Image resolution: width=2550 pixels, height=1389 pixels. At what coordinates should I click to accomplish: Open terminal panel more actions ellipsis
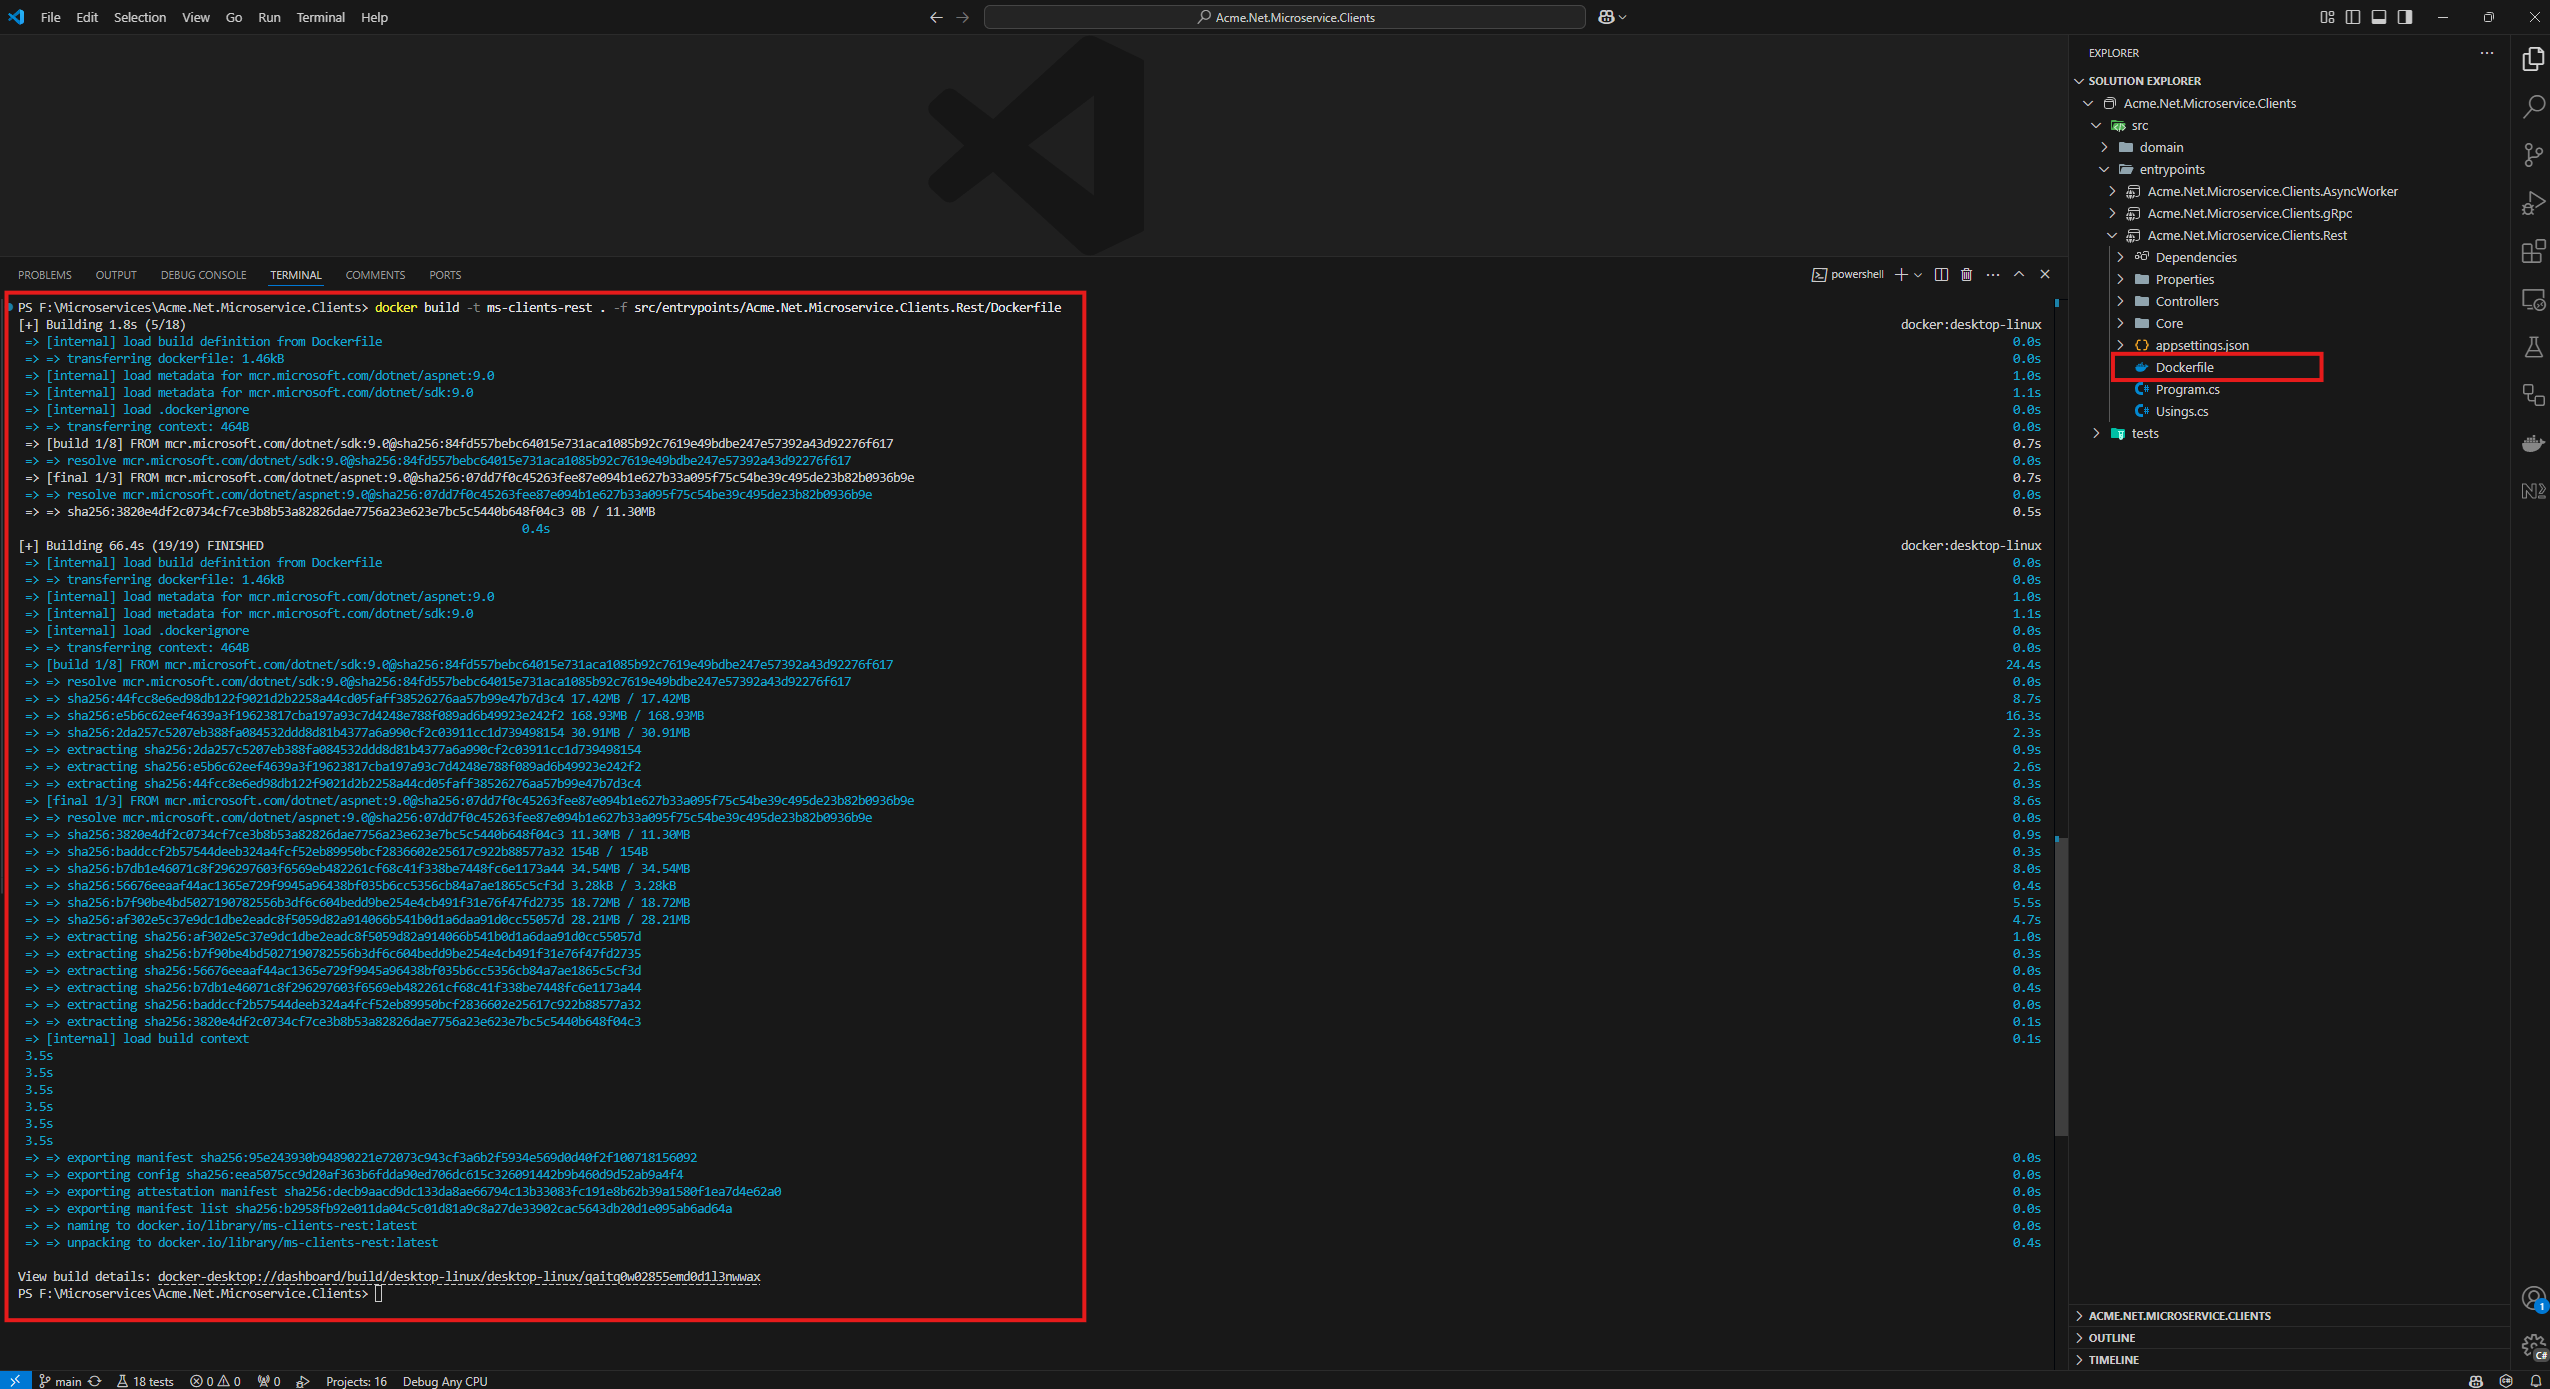click(1992, 274)
